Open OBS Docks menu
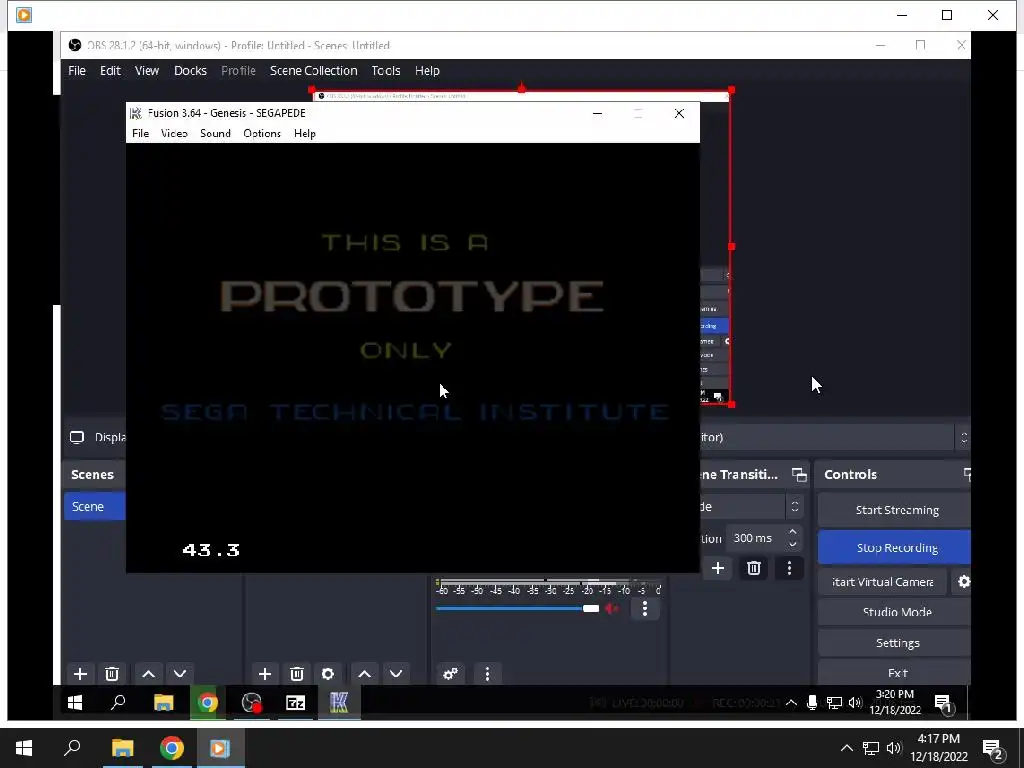Viewport: 1024px width, 768px height. tap(190, 71)
